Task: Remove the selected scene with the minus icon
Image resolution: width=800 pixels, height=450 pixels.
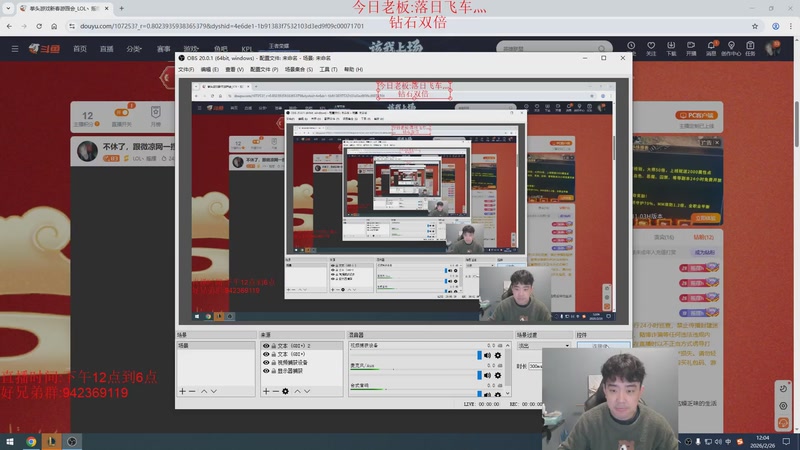Action: coord(192,391)
